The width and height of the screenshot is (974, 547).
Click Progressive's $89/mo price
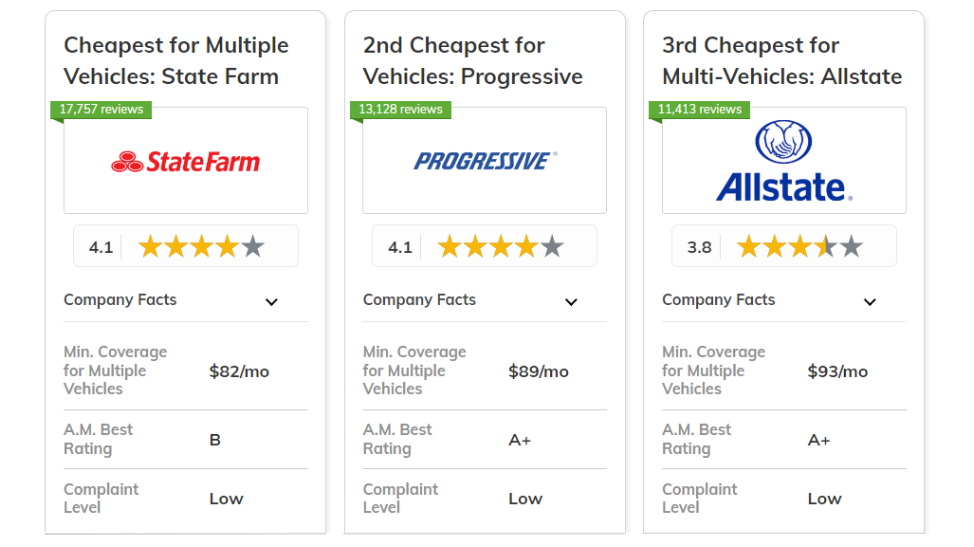tap(539, 371)
